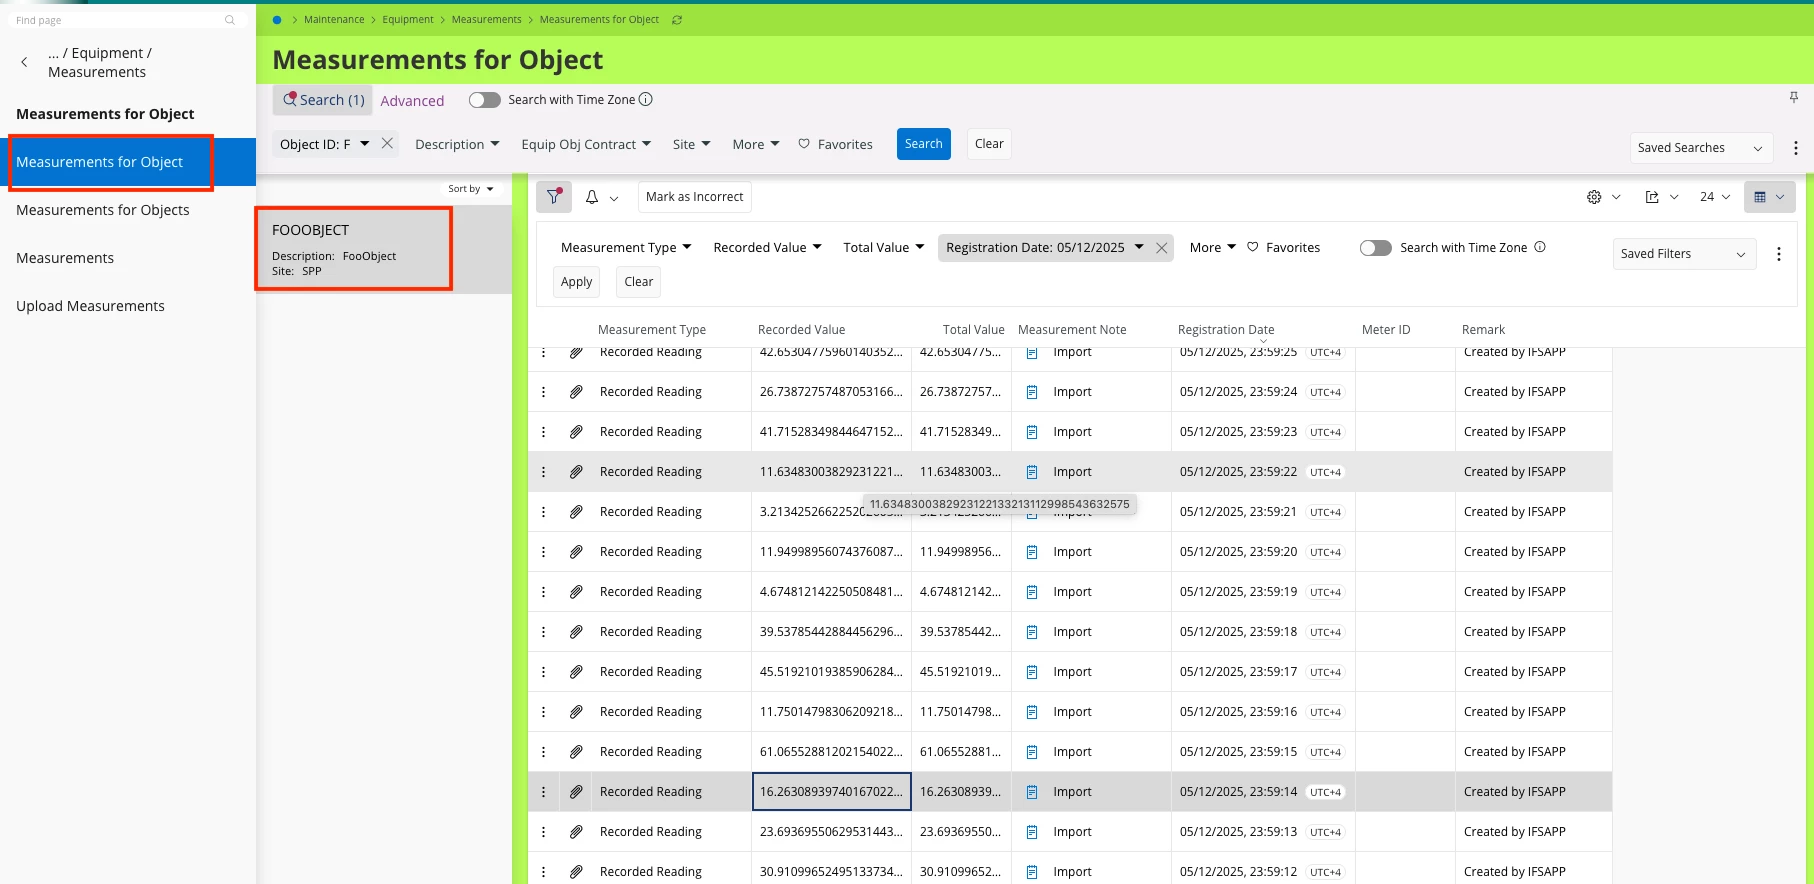The width and height of the screenshot is (1814, 884).
Task: Open the gear settings icon in the table toolbar
Action: tap(1594, 197)
